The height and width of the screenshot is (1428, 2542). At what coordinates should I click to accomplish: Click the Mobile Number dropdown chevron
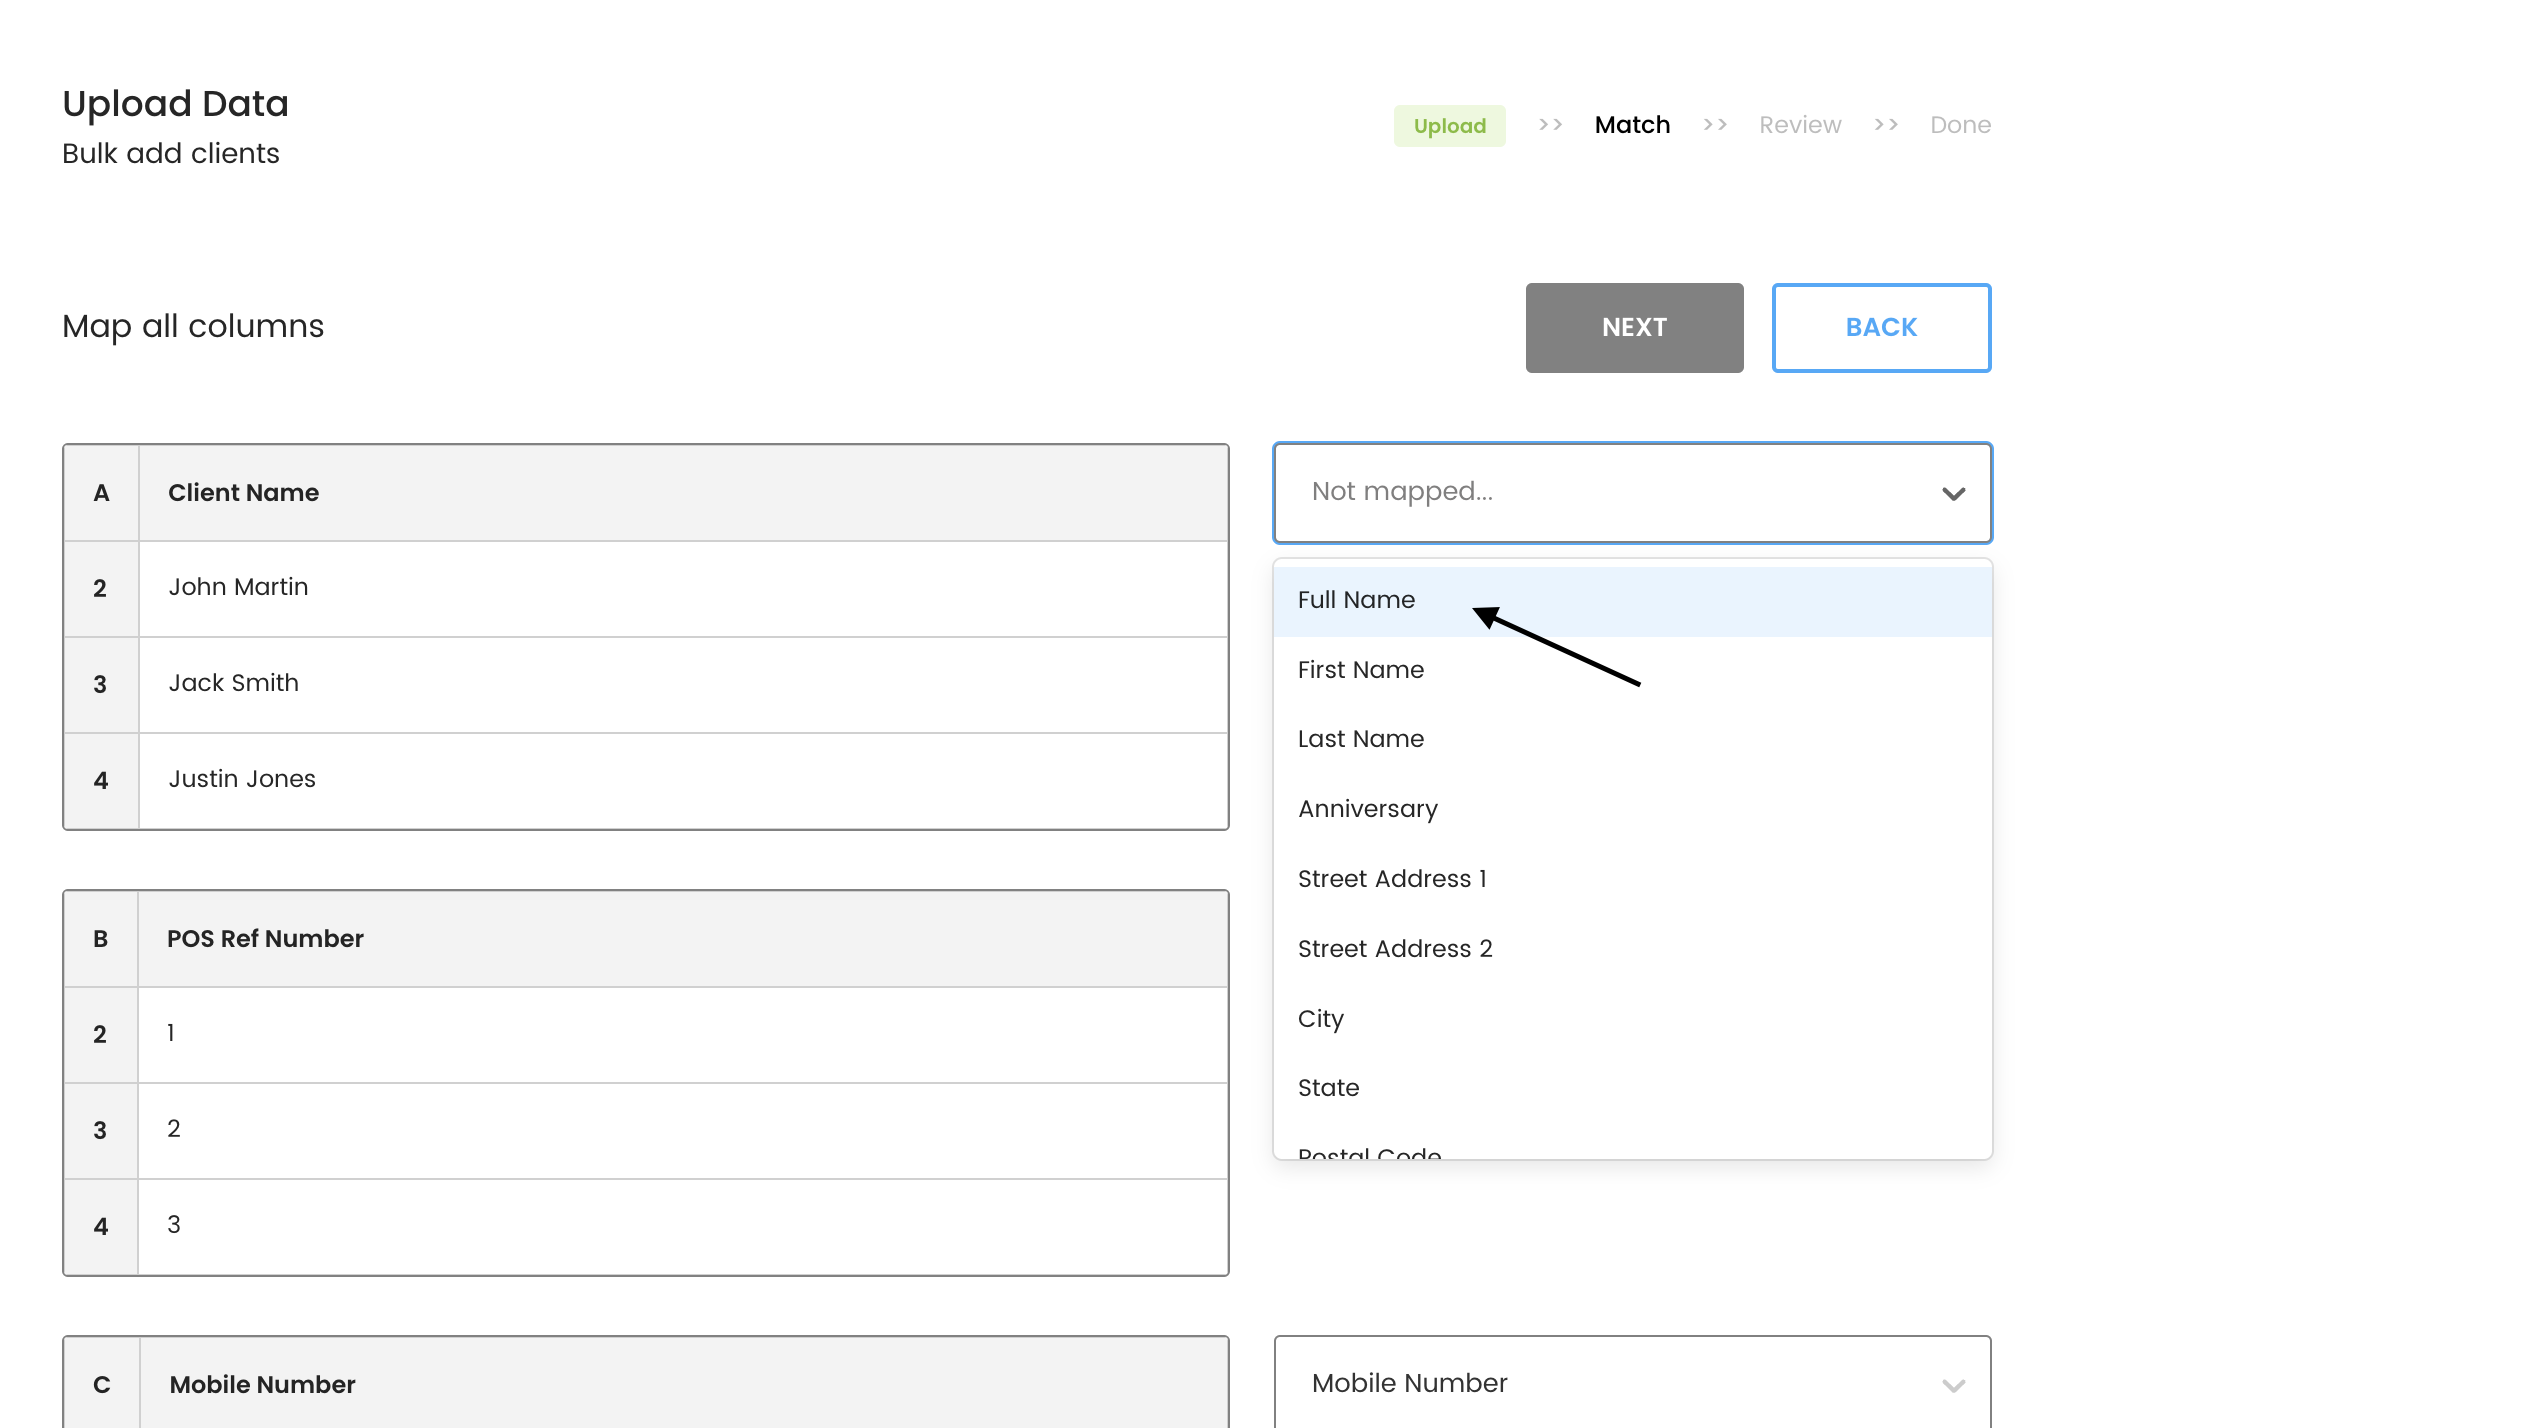[x=1953, y=1385]
